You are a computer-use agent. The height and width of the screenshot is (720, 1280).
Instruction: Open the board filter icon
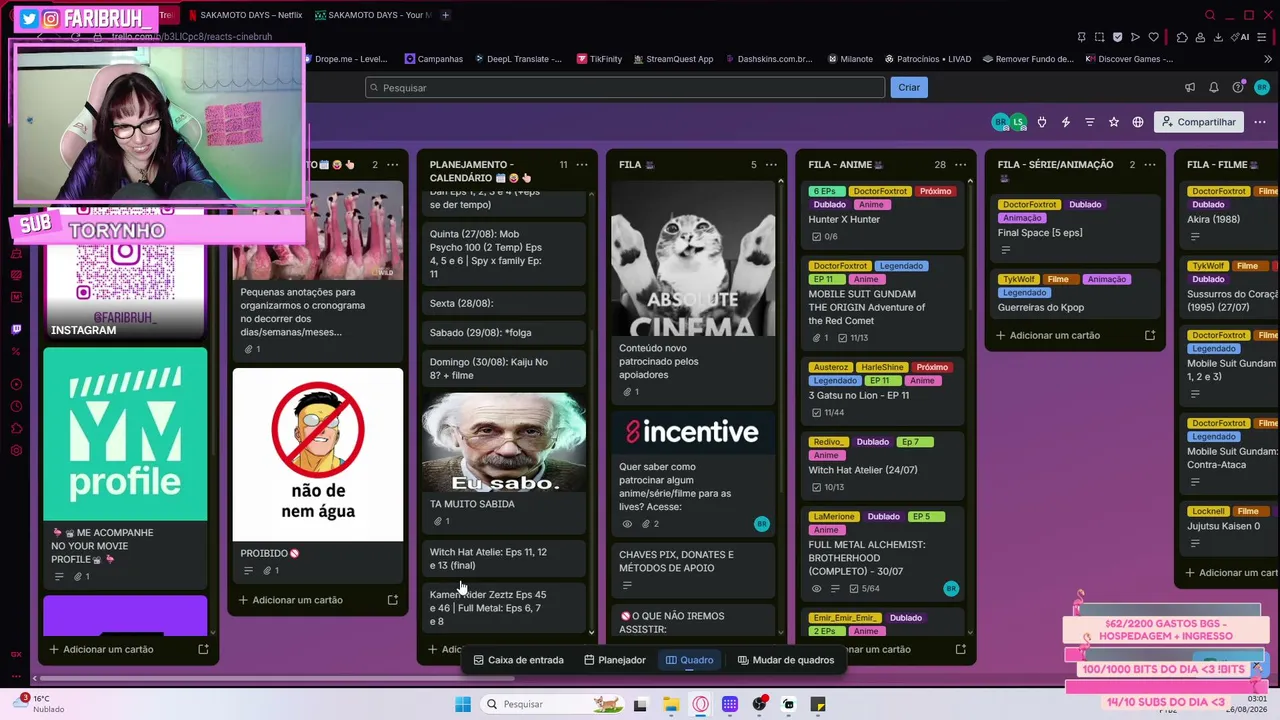click(1090, 122)
